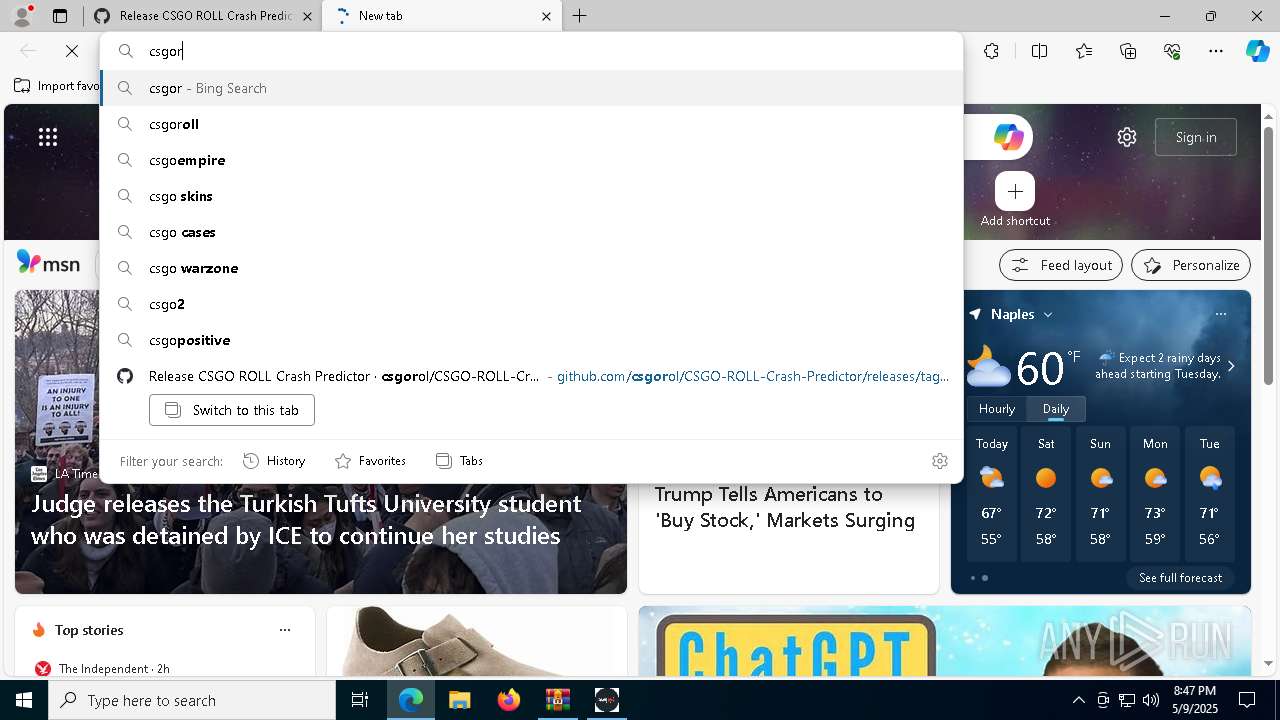Select the csgo2 suggestion

coord(532,304)
